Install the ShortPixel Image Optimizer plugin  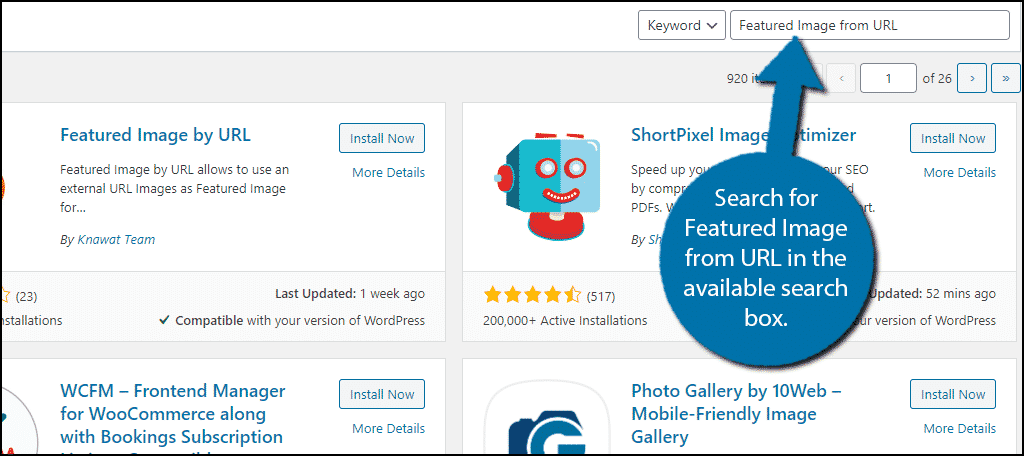(x=953, y=138)
